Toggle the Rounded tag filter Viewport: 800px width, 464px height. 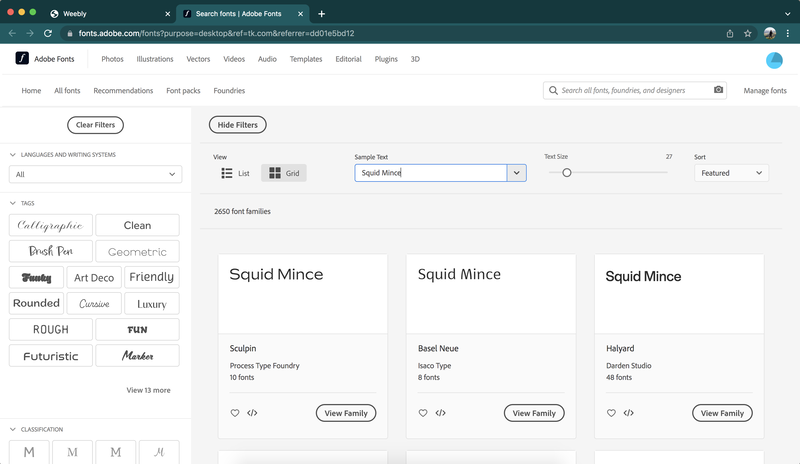[x=36, y=303]
